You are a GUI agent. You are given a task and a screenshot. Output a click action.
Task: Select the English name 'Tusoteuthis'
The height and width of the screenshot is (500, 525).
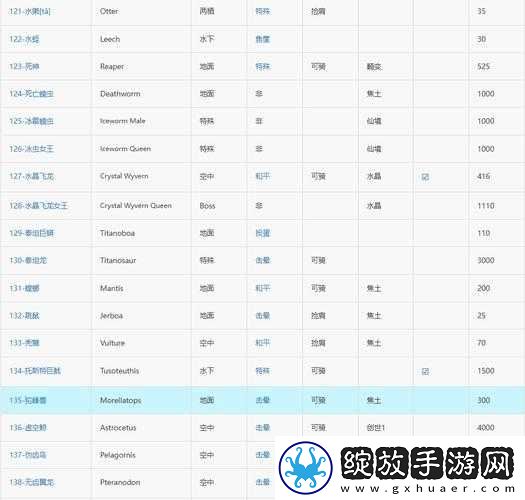coord(120,371)
